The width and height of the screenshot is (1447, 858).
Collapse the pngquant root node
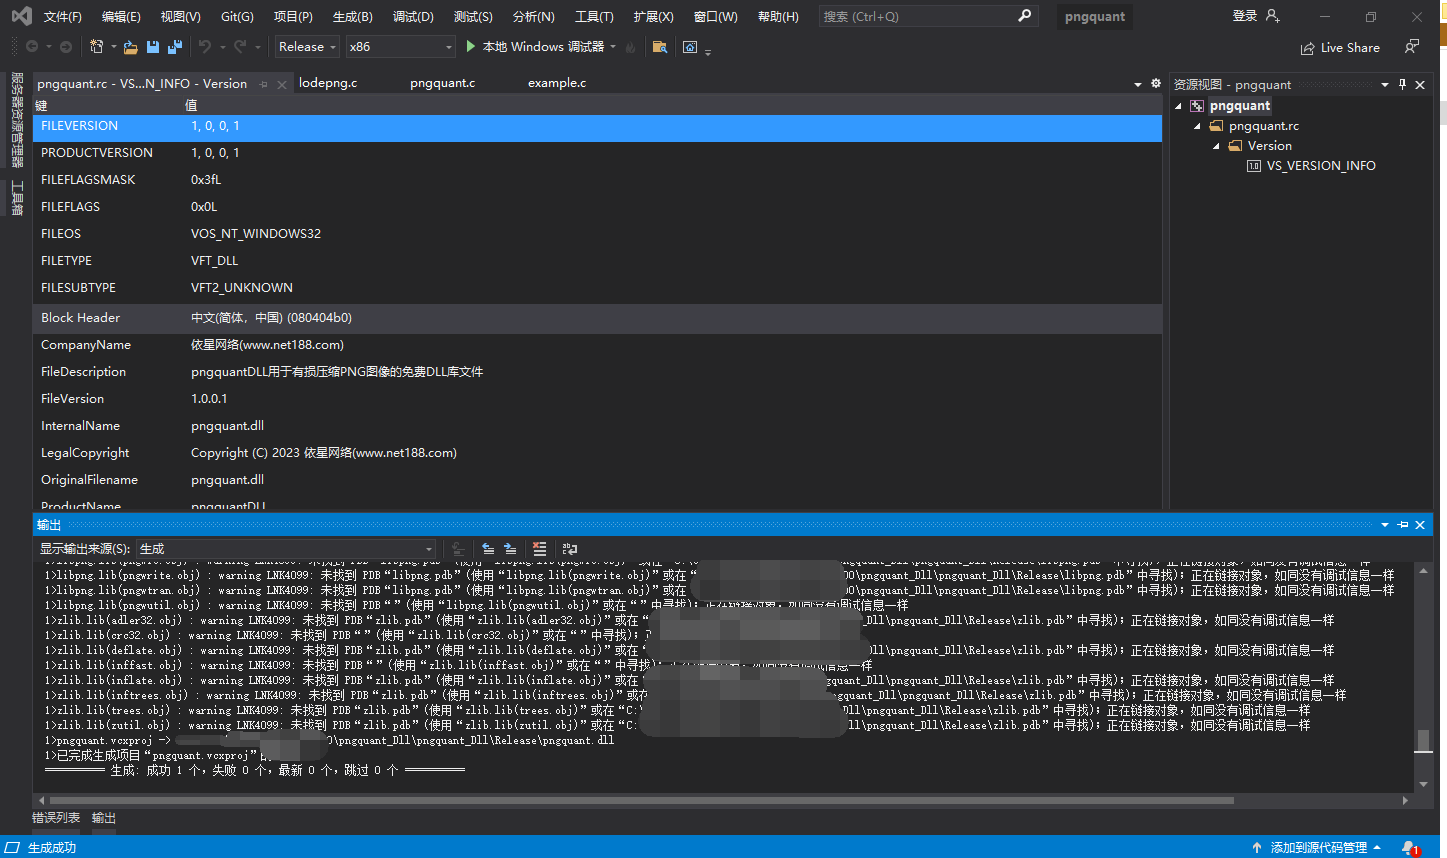[x=1179, y=106]
